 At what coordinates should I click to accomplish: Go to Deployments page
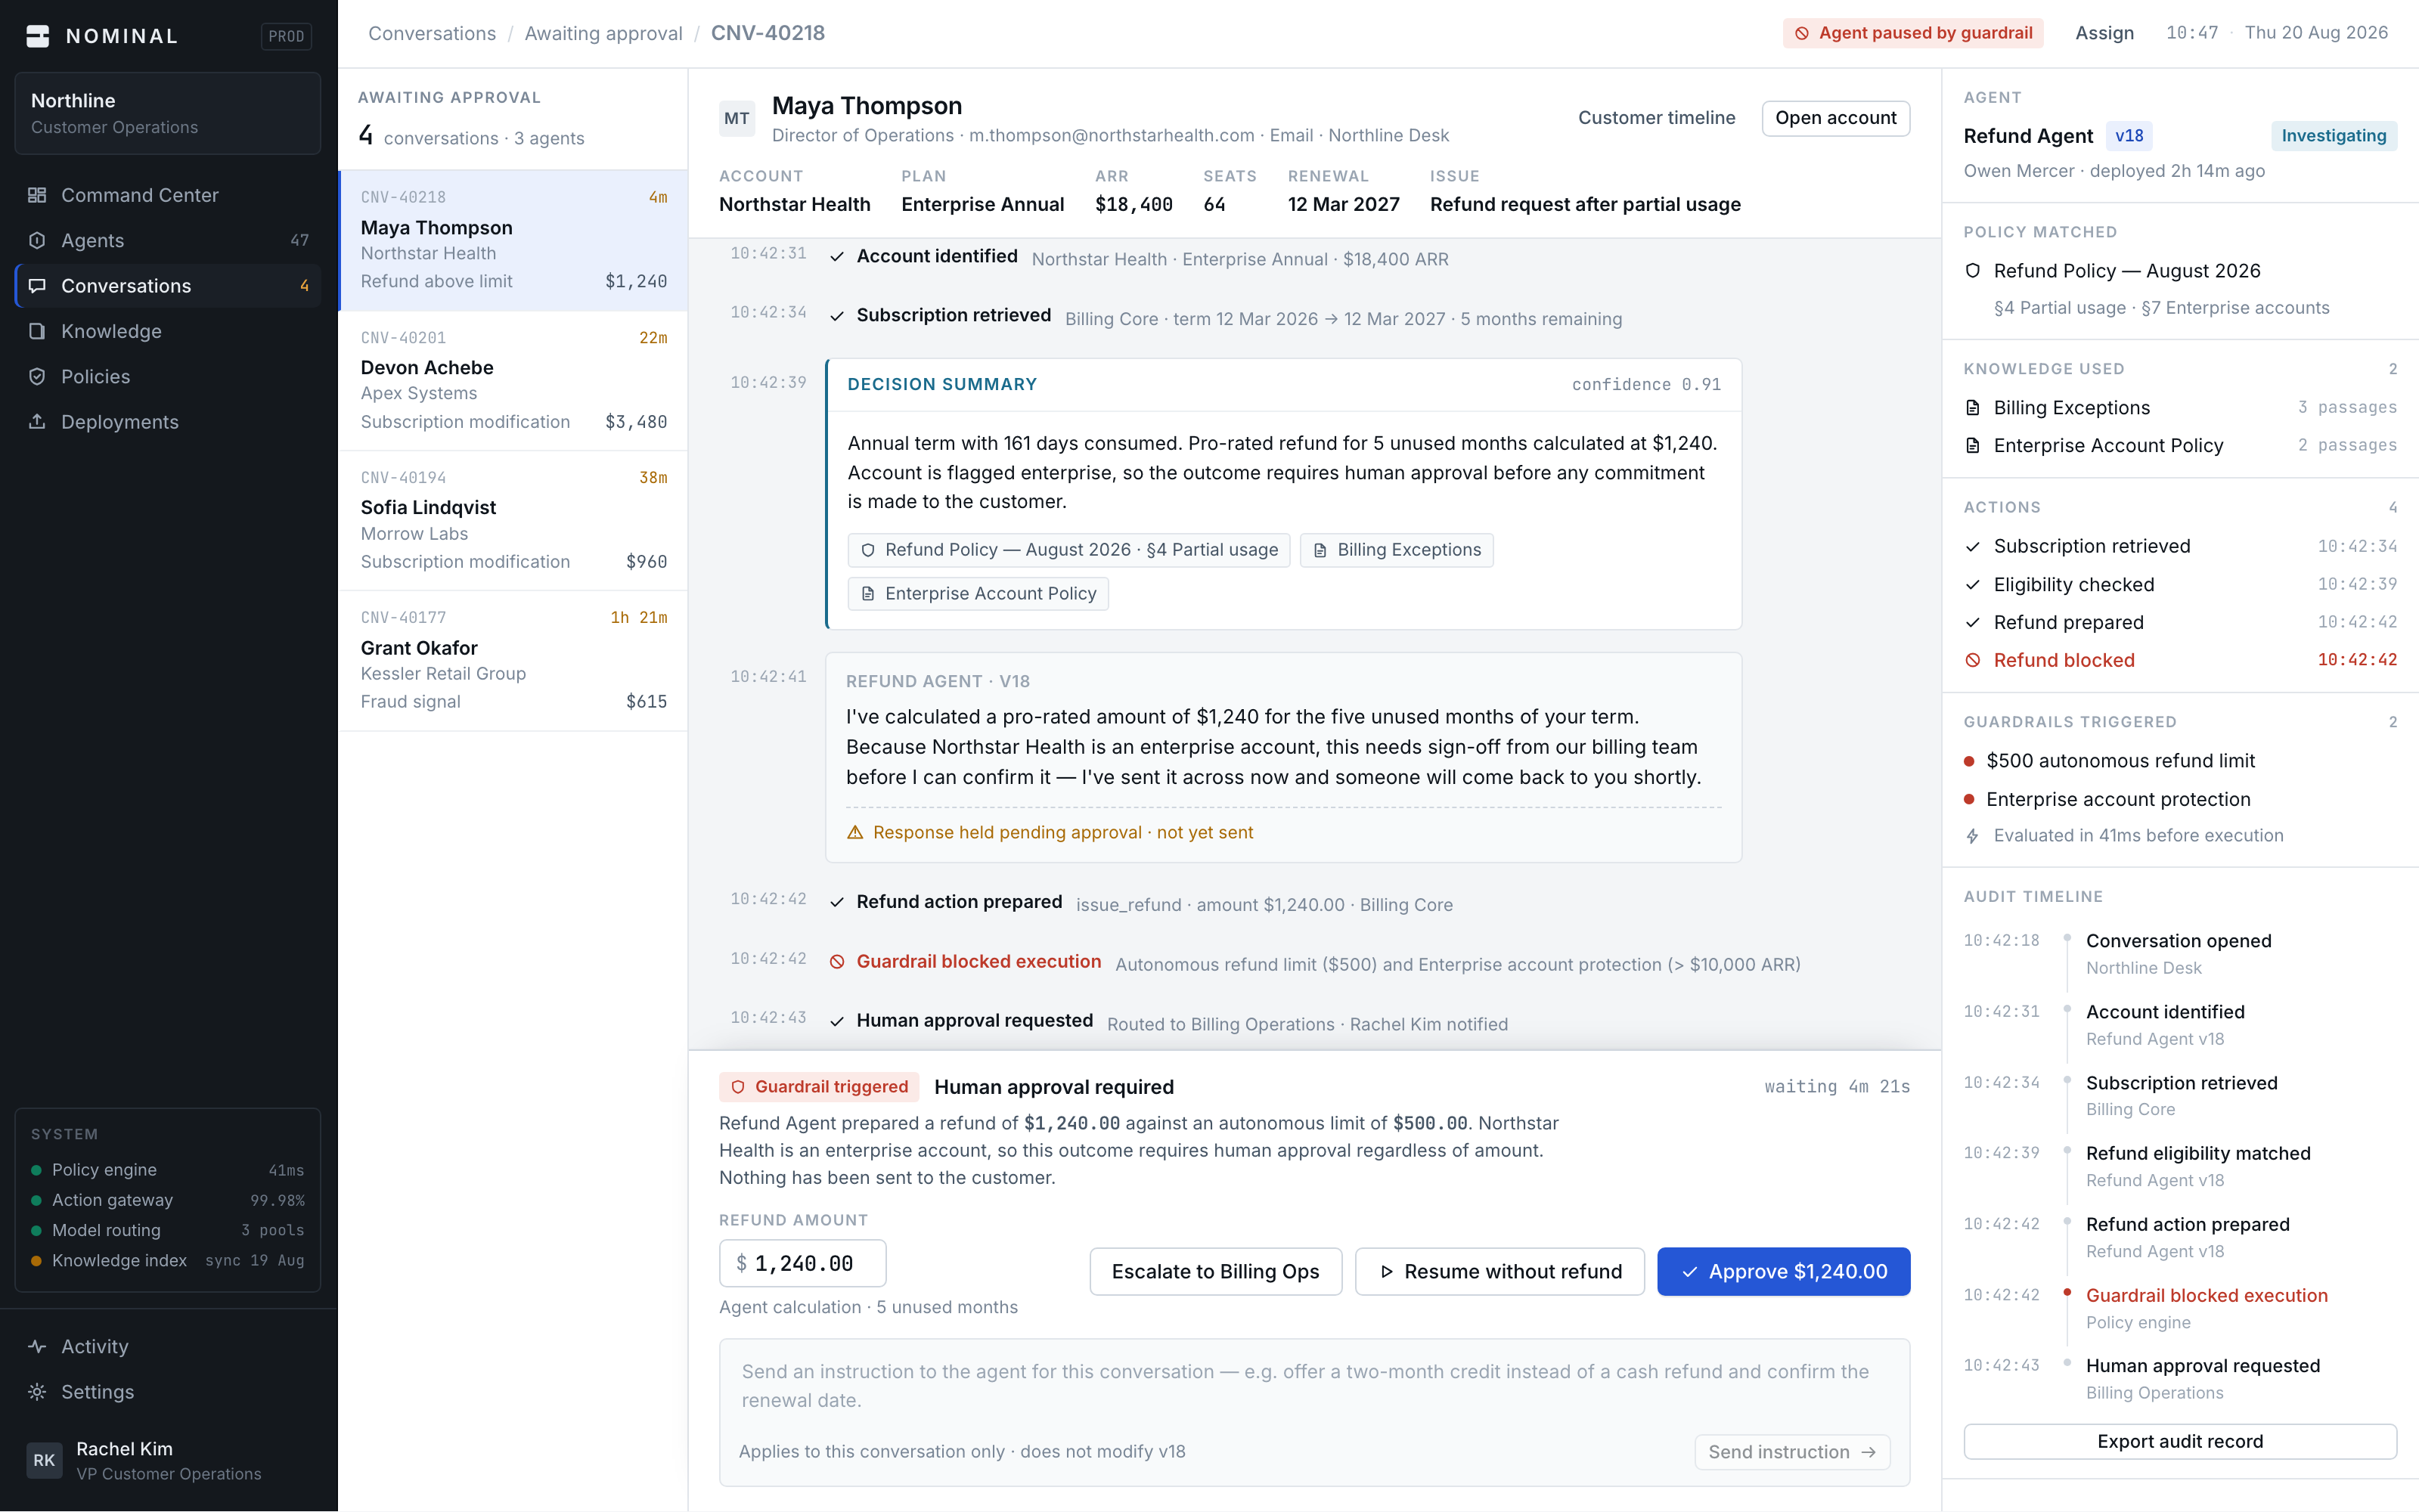pyautogui.click(x=168, y=422)
